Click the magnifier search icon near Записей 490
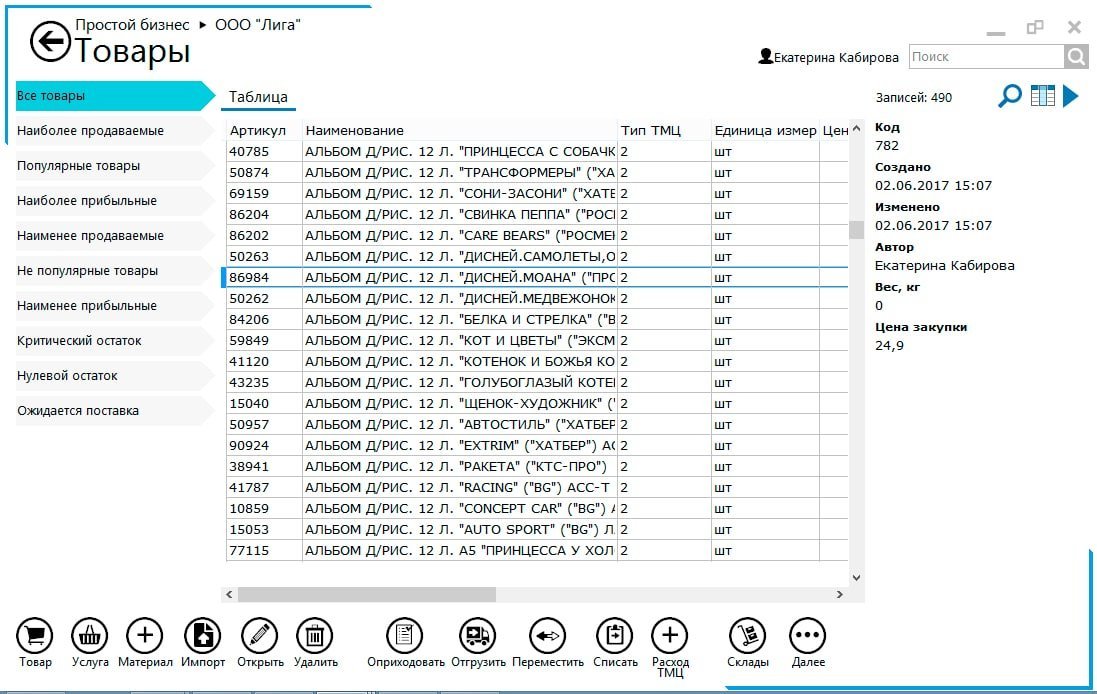 pos(1010,96)
